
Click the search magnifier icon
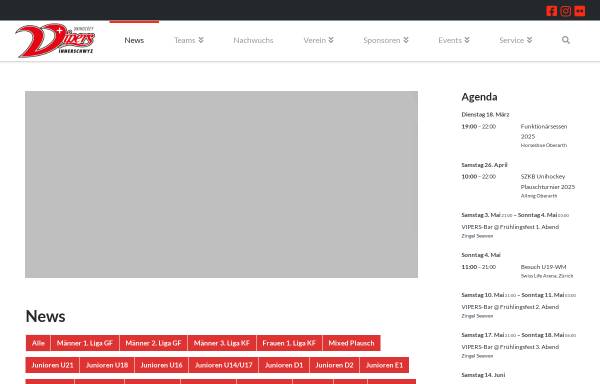tap(566, 40)
